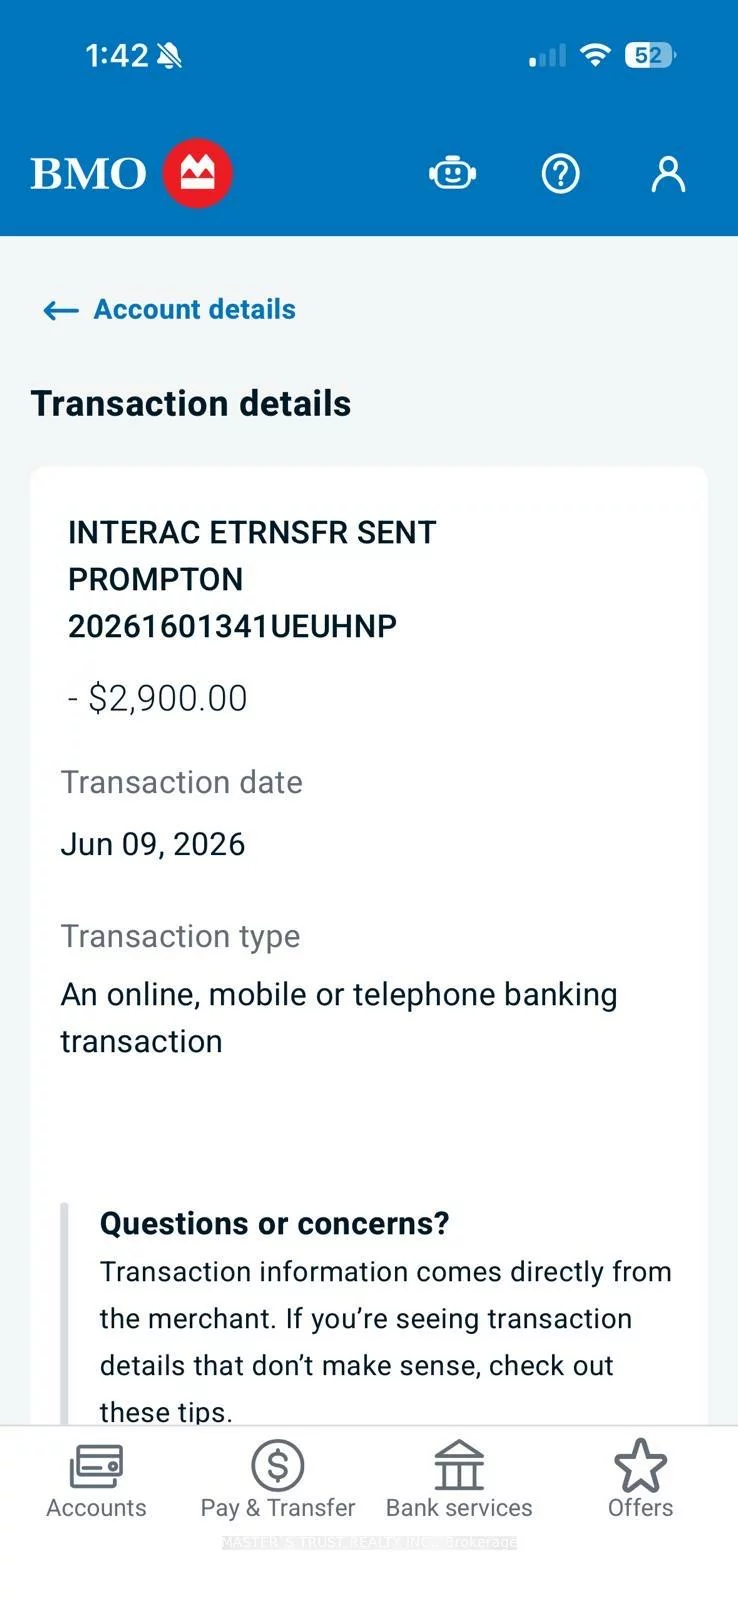Screen dimensions: 738x1600
Task: Tap the BMO wordmark text
Action: (x=88, y=174)
